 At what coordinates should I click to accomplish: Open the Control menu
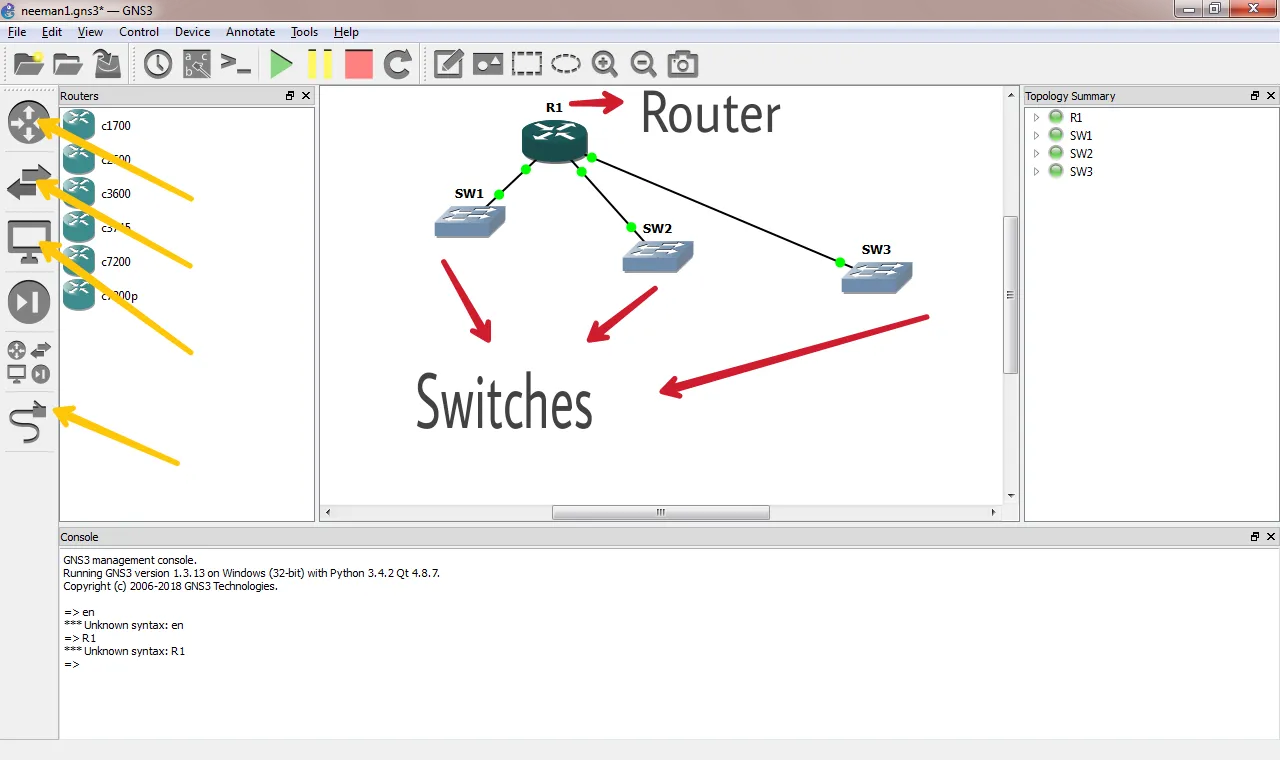click(x=139, y=32)
